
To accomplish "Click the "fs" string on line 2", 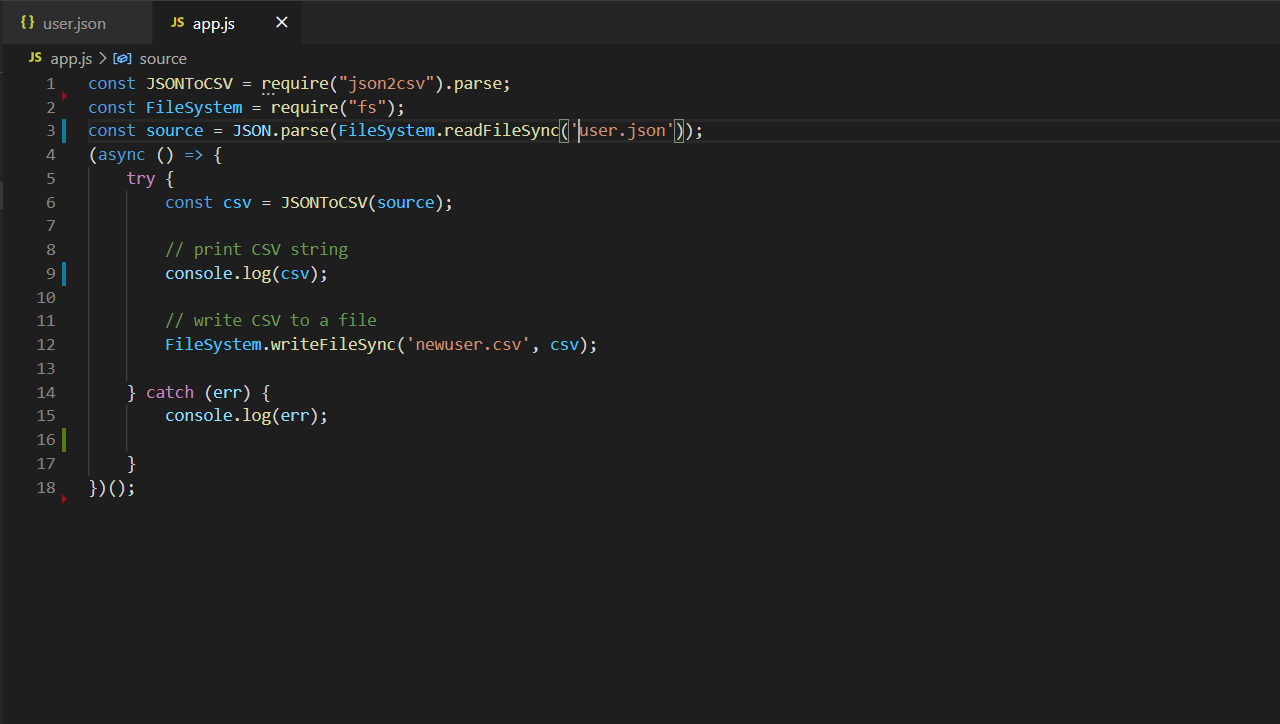I will (368, 107).
